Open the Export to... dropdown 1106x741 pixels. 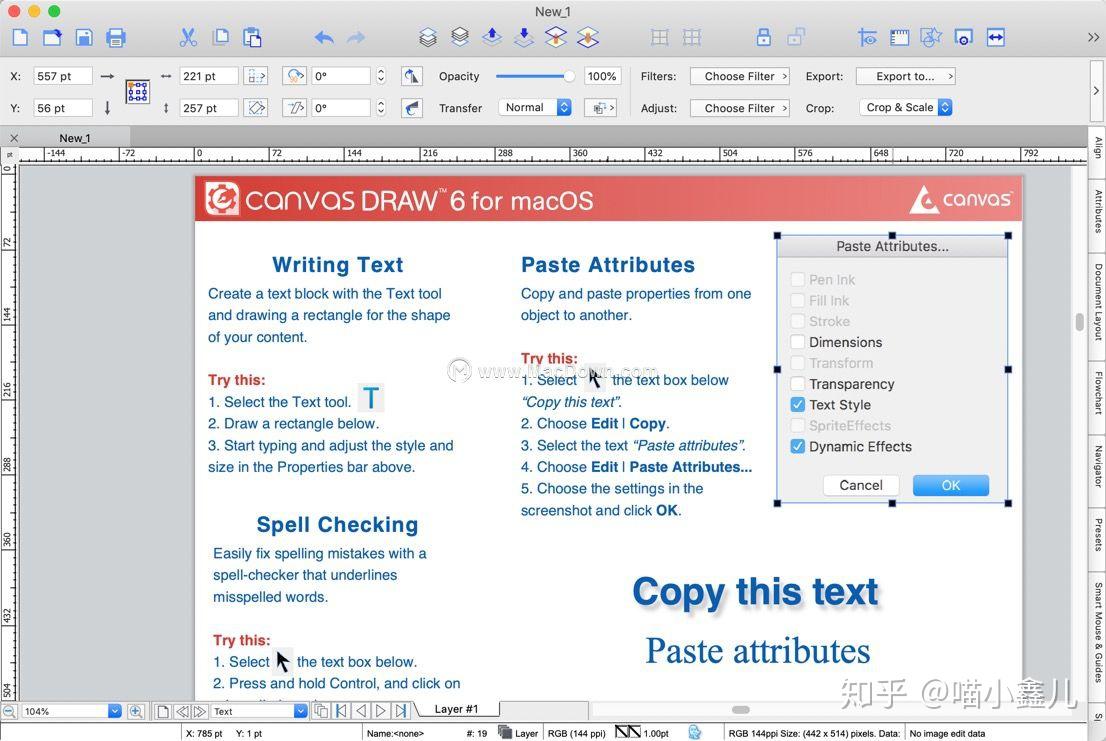coord(906,76)
